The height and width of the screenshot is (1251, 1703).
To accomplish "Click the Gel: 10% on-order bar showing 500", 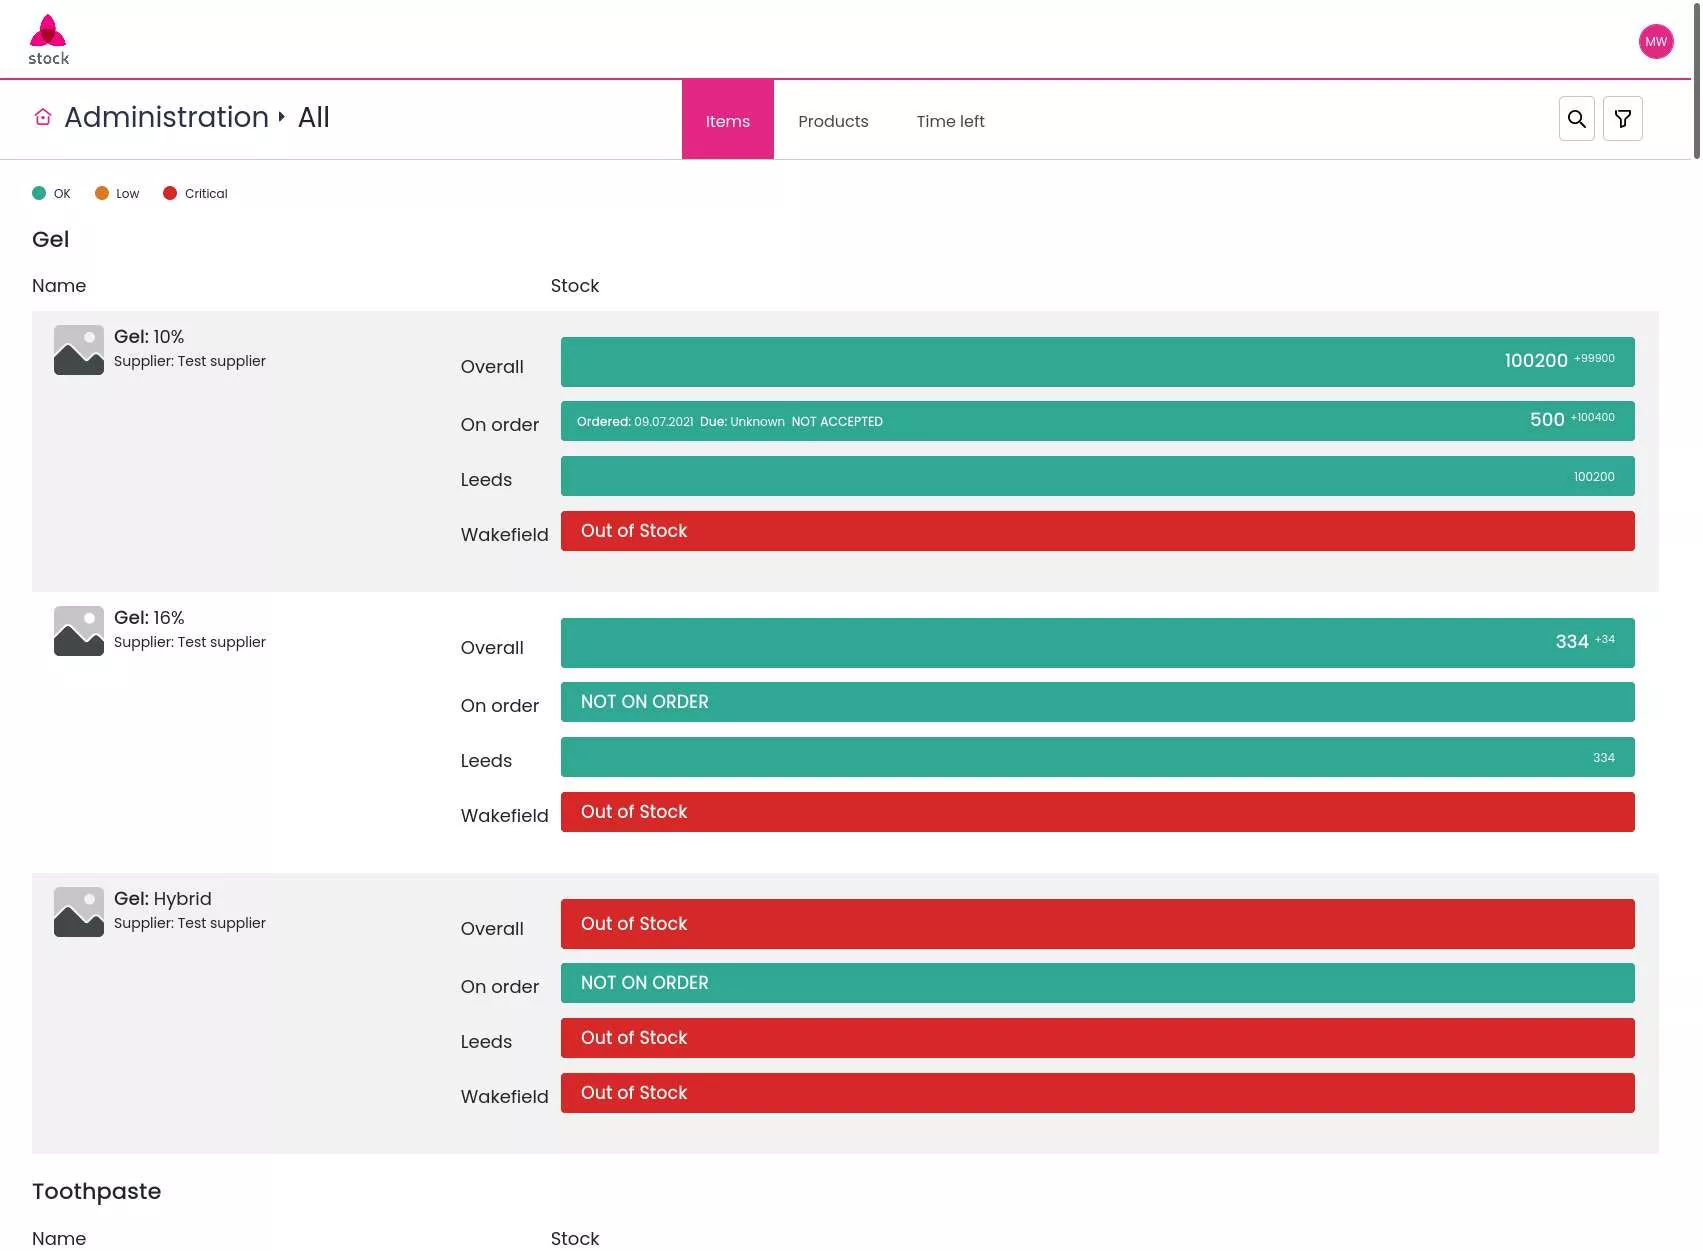I will click(x=1097, y=421).
